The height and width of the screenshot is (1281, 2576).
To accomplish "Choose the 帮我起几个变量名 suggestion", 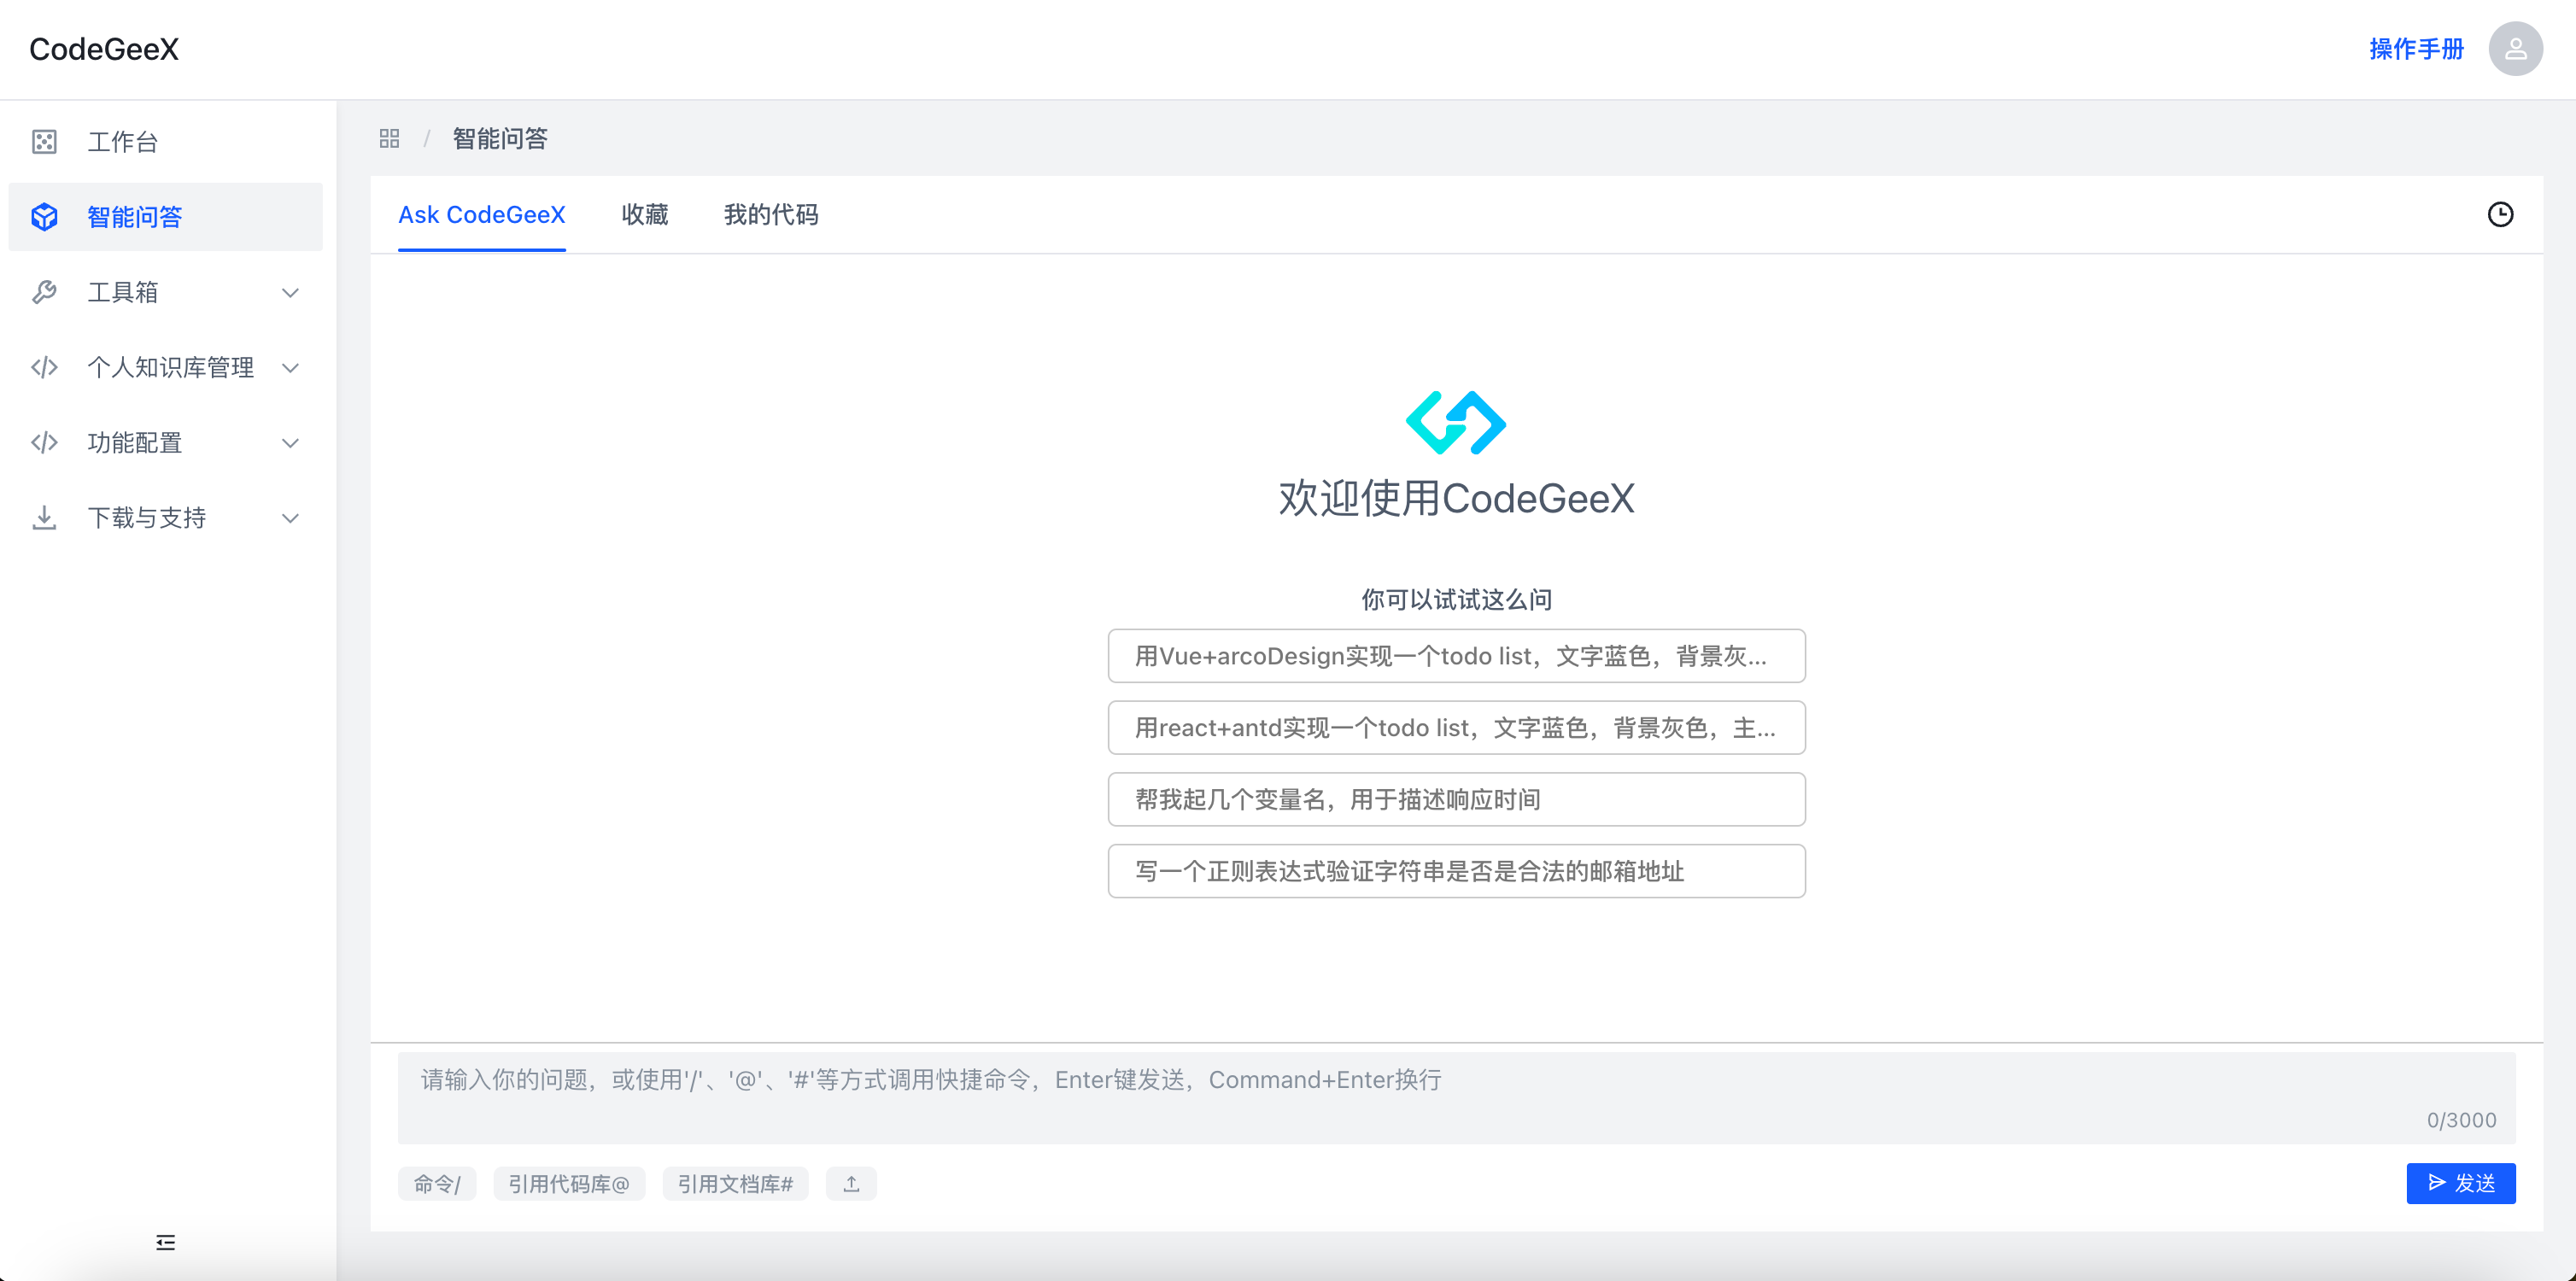I will pyautogui.click(x=1456, y=800).
